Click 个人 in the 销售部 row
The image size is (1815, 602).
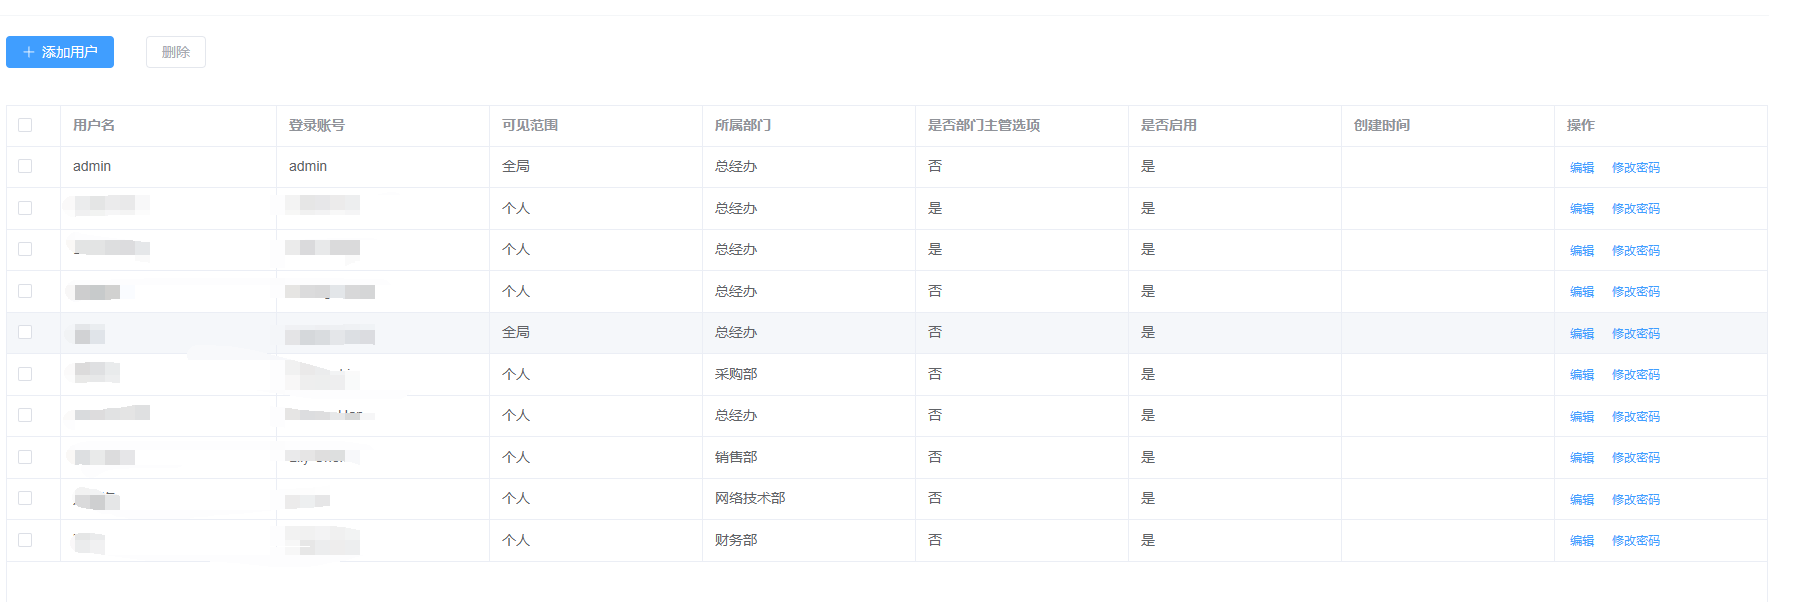(x=516, y=457)
